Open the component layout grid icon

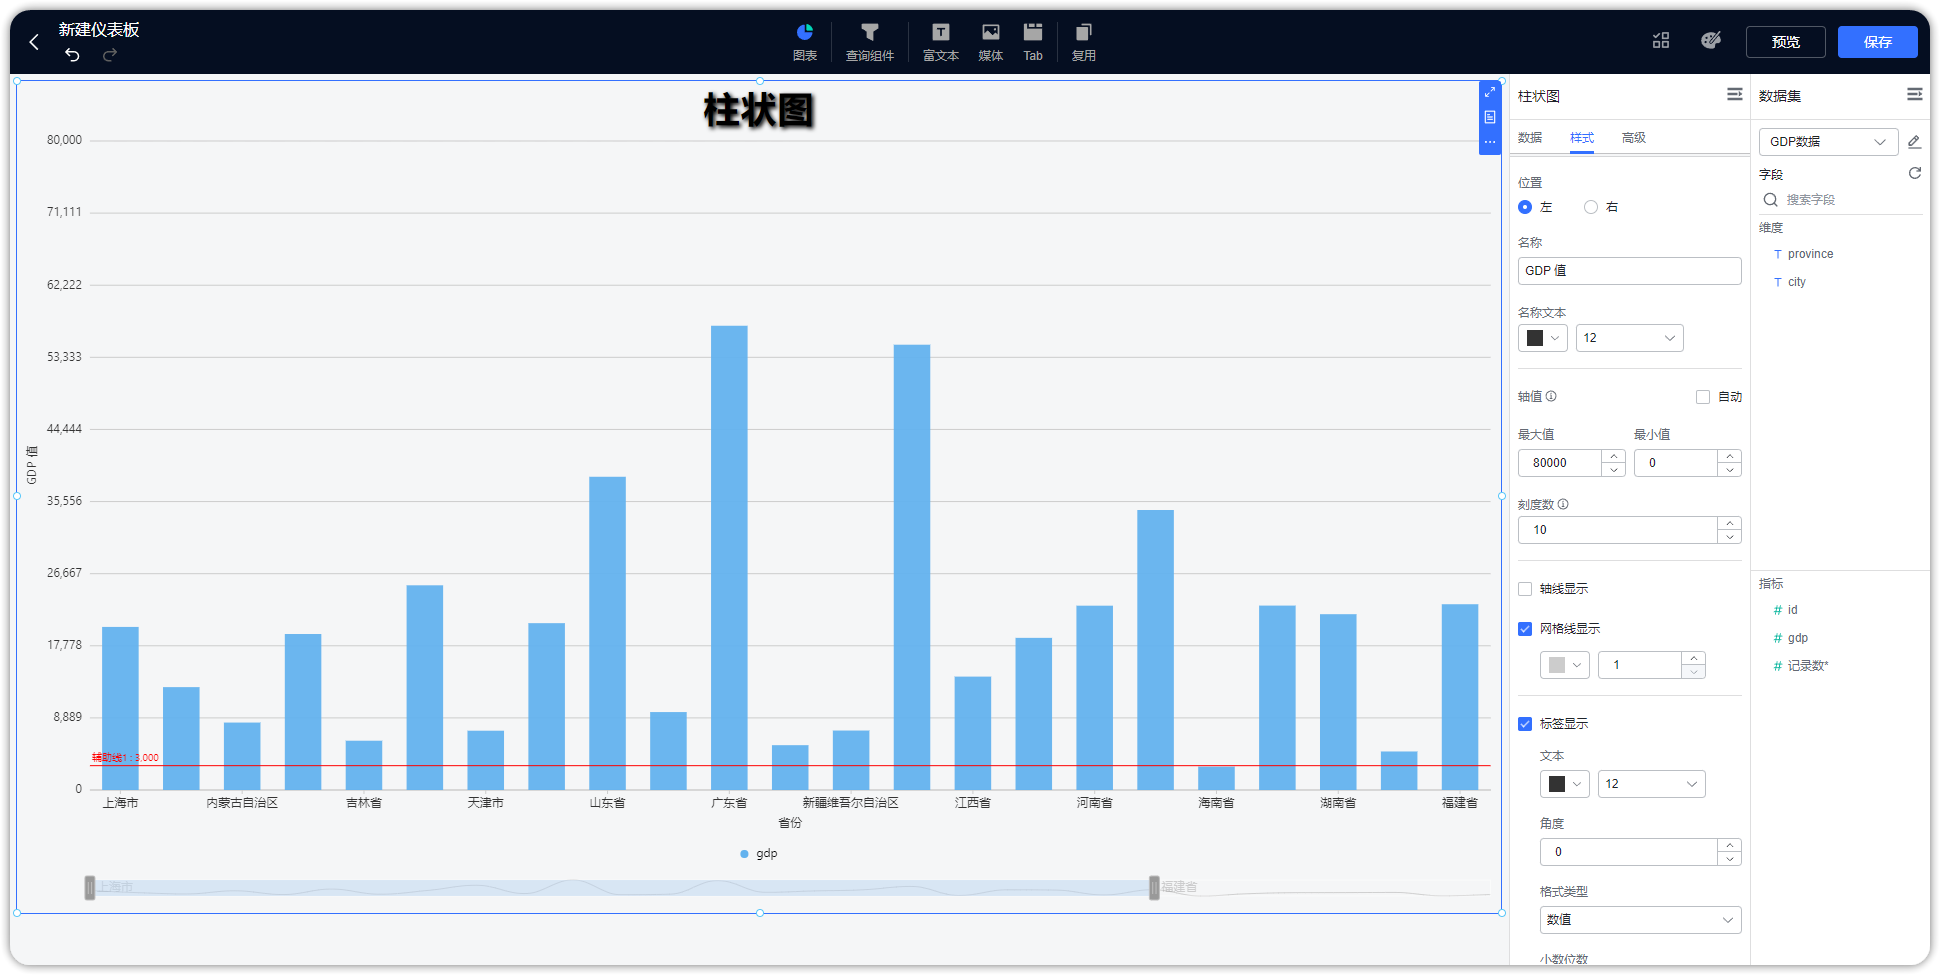tap(1661, 40)
